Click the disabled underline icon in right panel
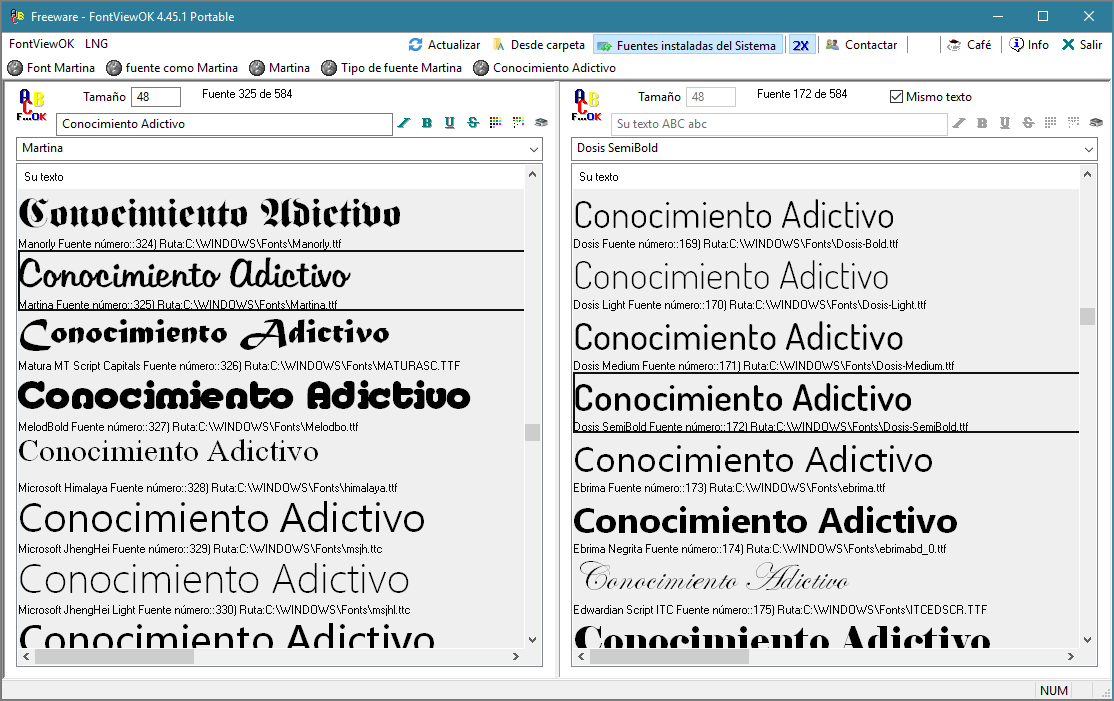This screenshot has width=1114, height=701. [1005, 123]
